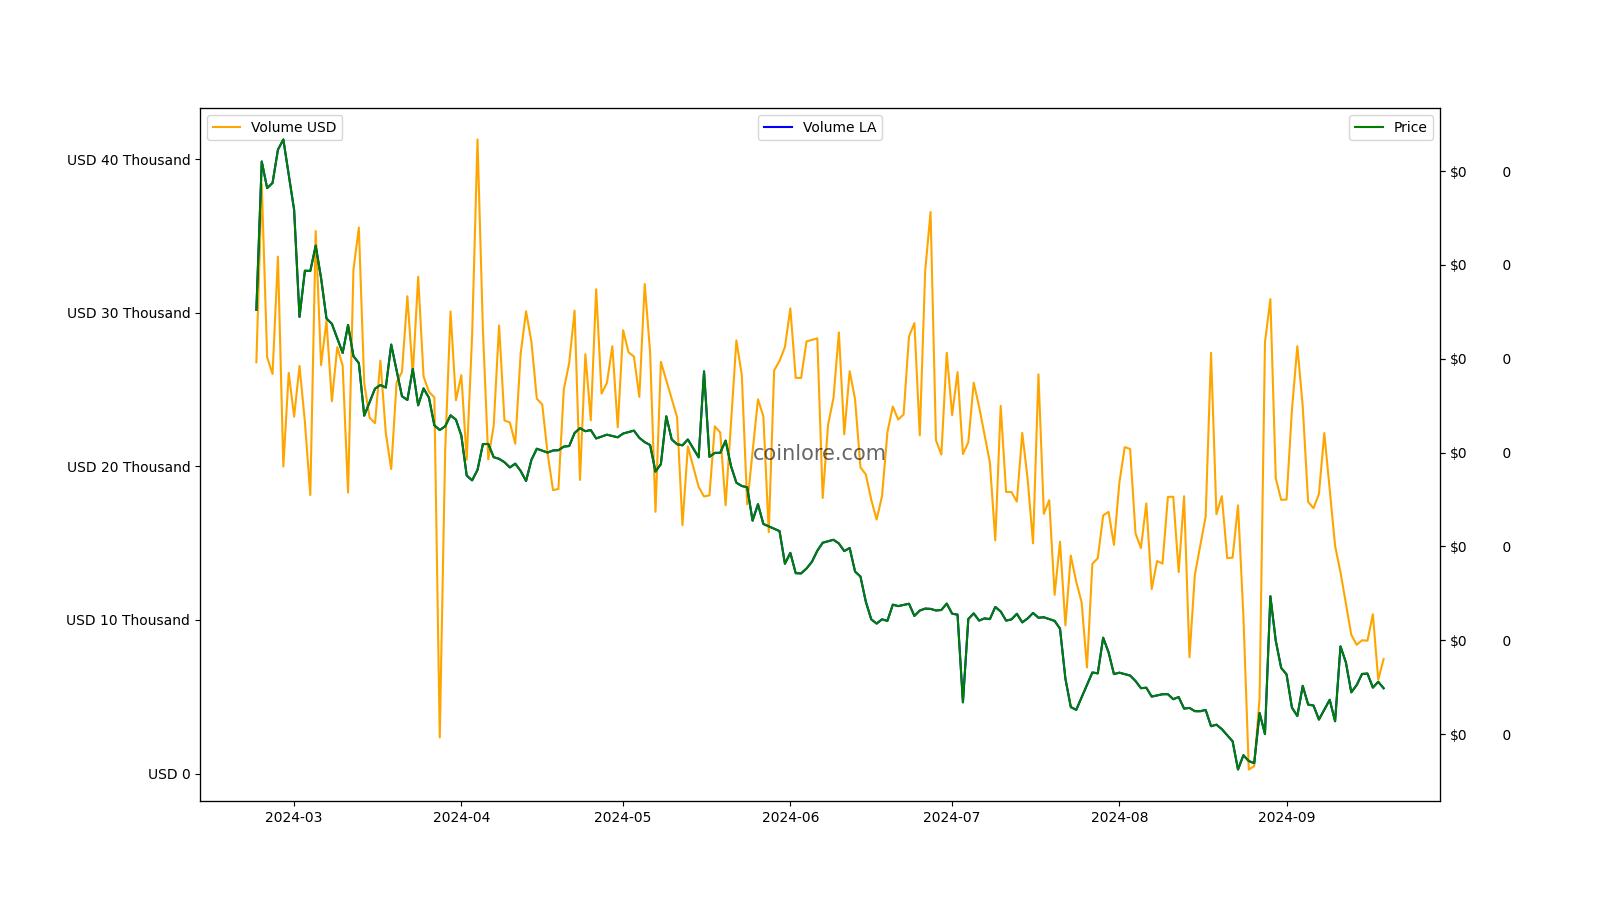The image size is (1600, 900).
Task: Select the USD 40 Thousand axis label
Action: [x=128, y=160]
